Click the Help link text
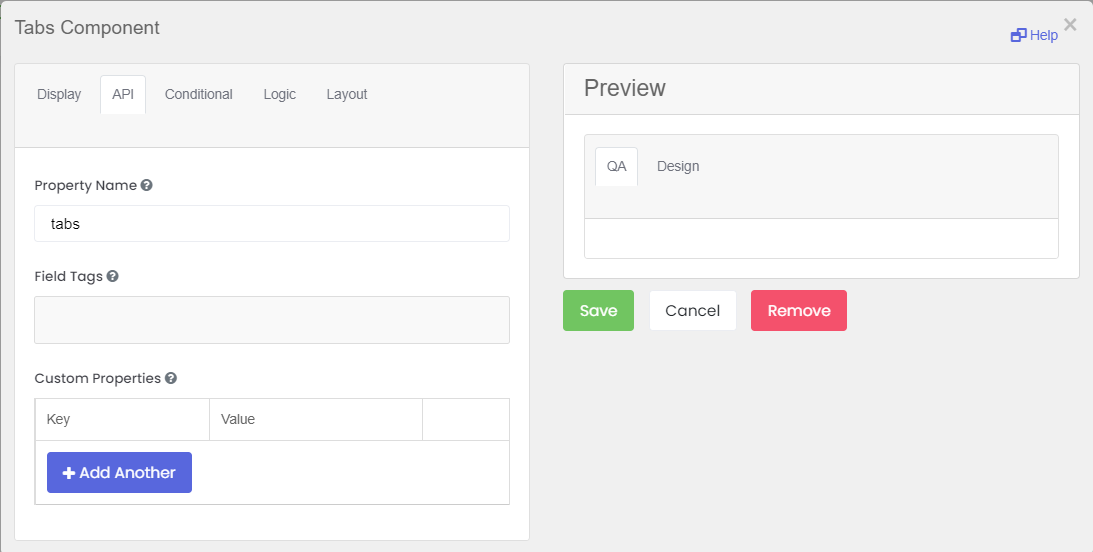Viewport: 1093px width, 552px height. tap(1044, 35)
